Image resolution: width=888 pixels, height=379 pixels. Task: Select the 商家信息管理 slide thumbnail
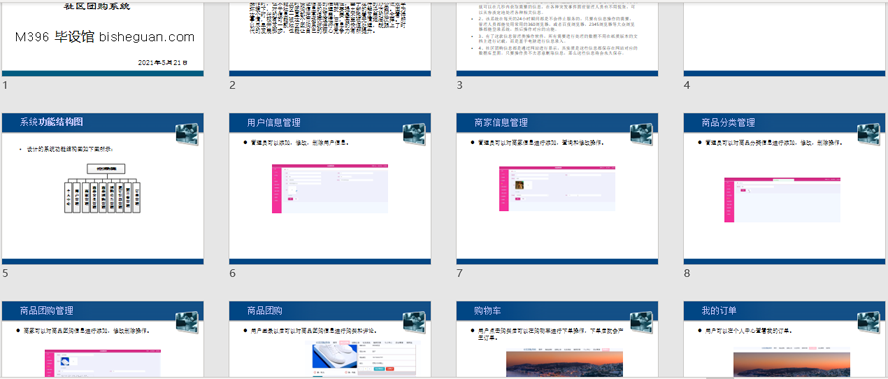pos(557,189)
